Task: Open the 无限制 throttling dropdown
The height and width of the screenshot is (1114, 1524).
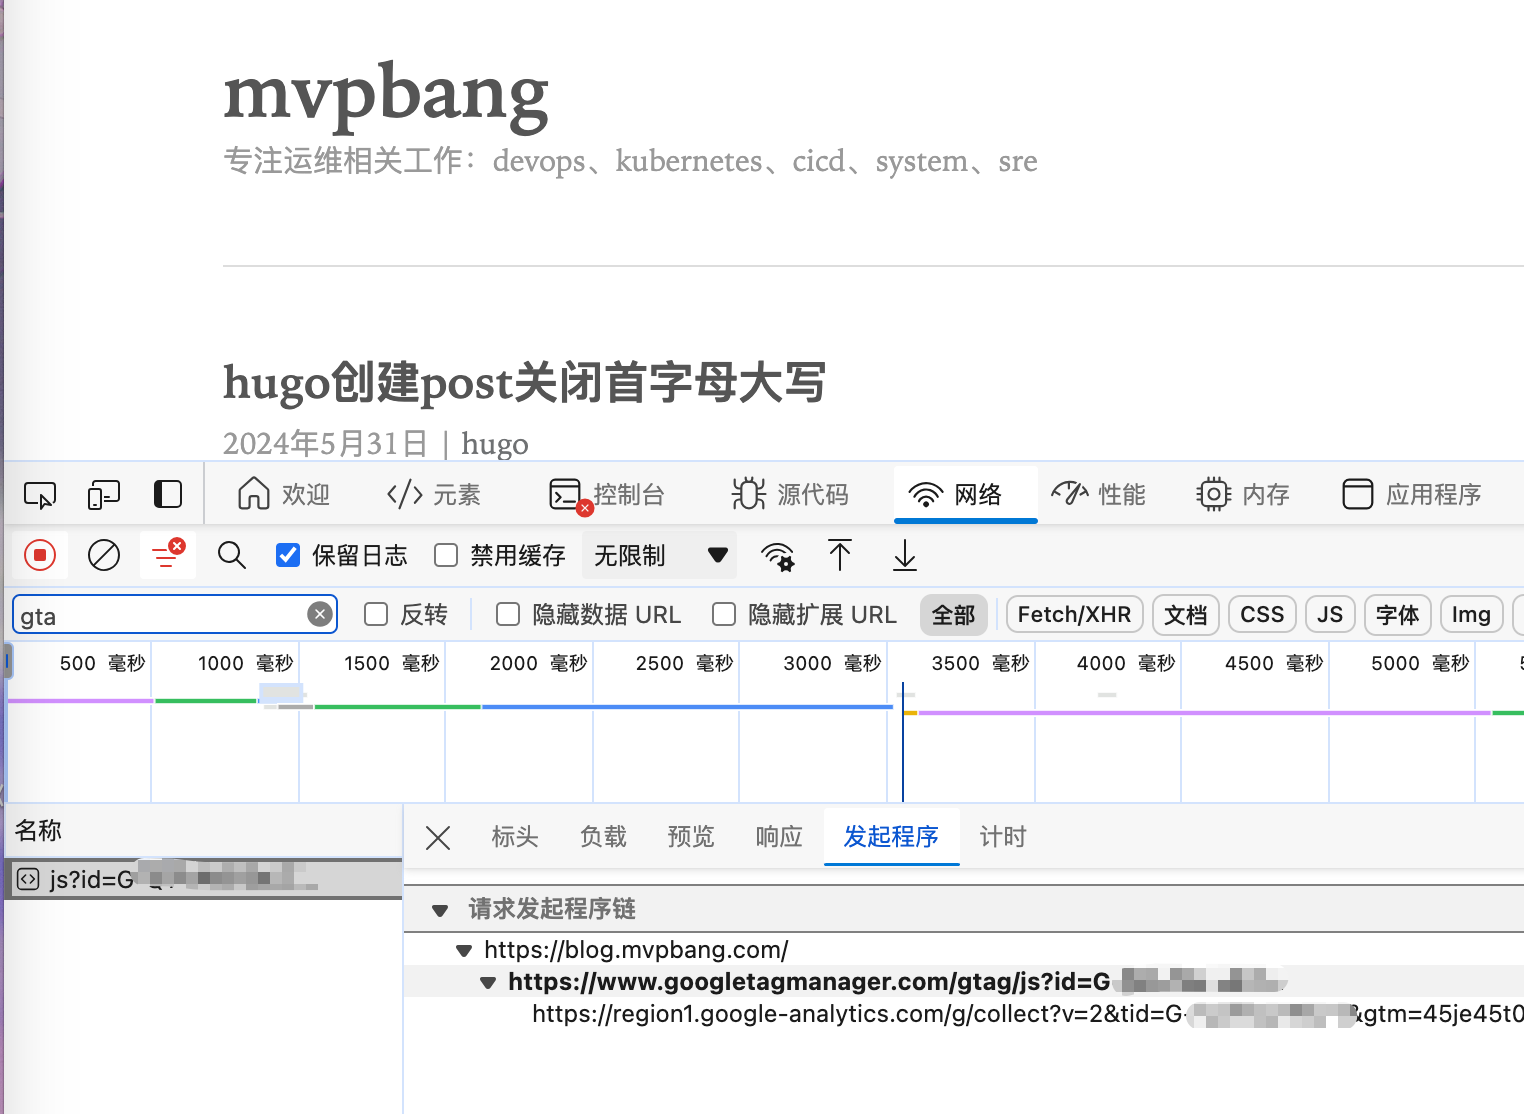Action: click(x=659, y=555)
